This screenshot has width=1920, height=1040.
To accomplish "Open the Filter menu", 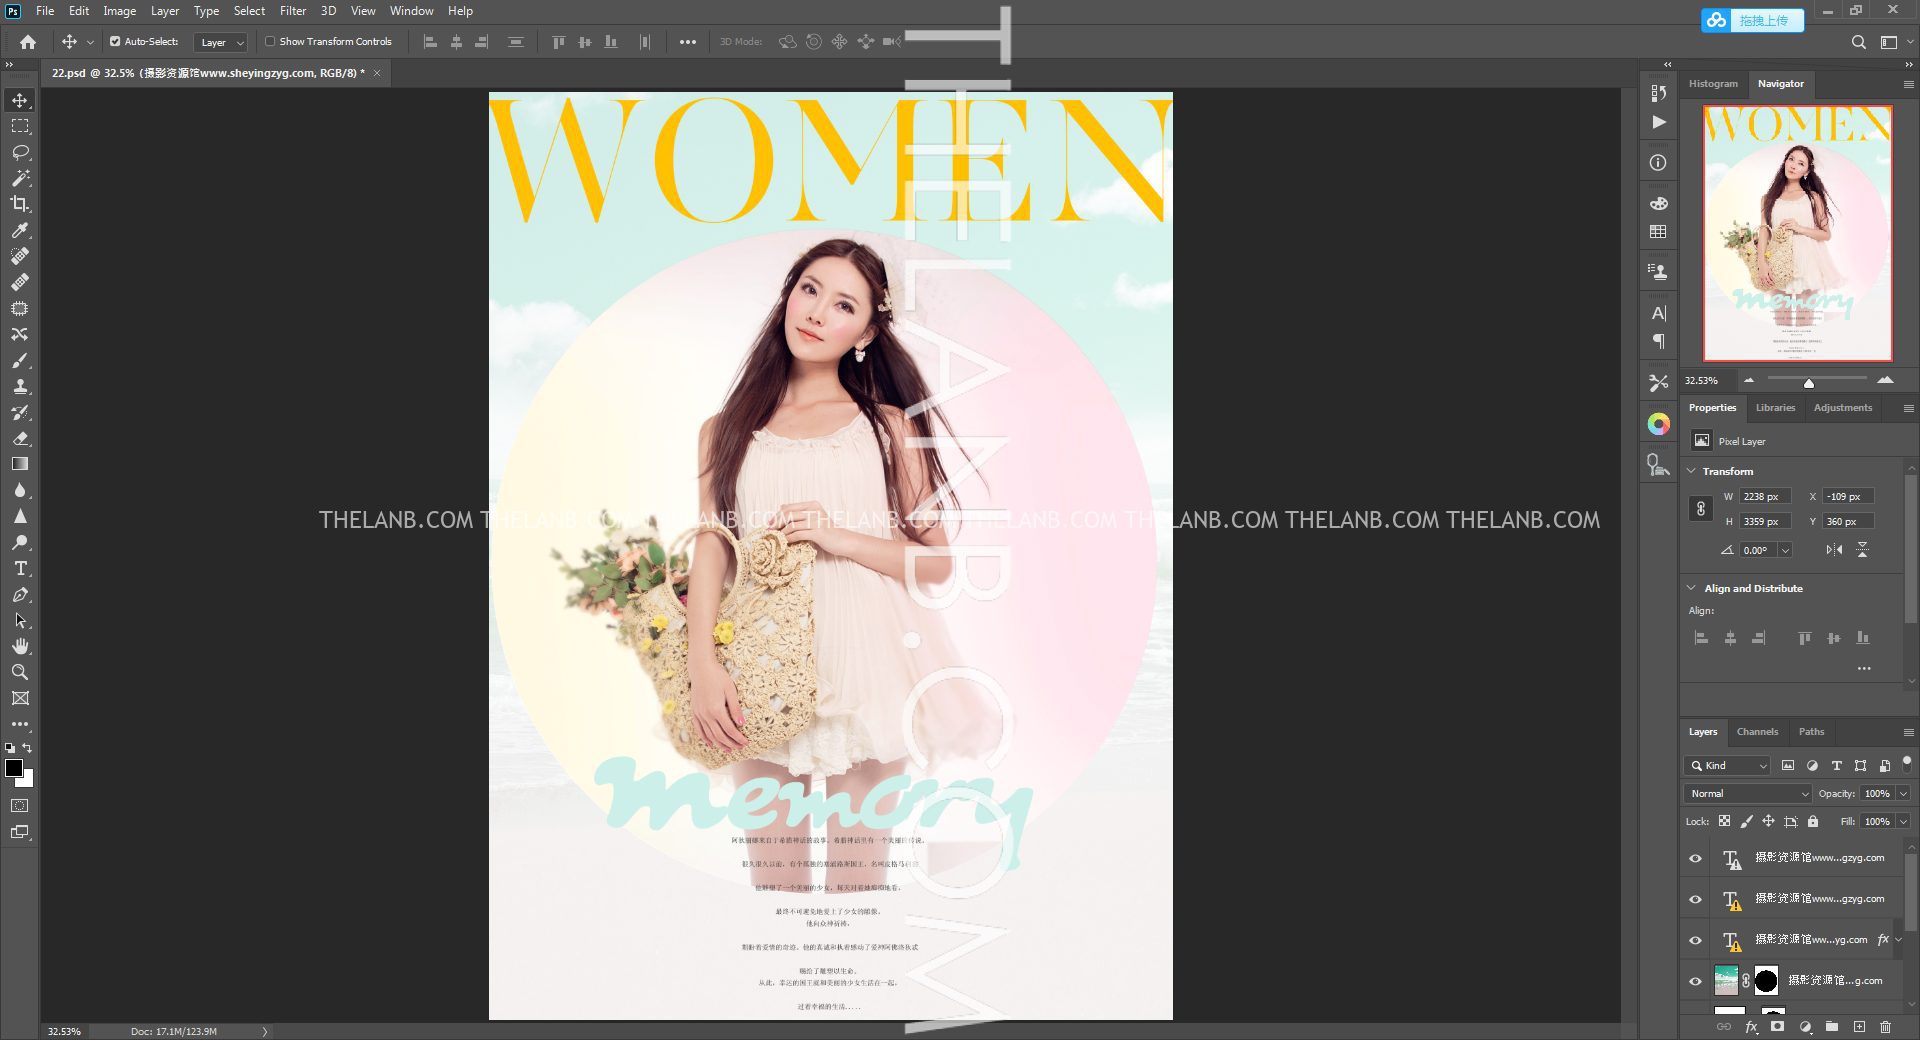I will click(292, 11).
